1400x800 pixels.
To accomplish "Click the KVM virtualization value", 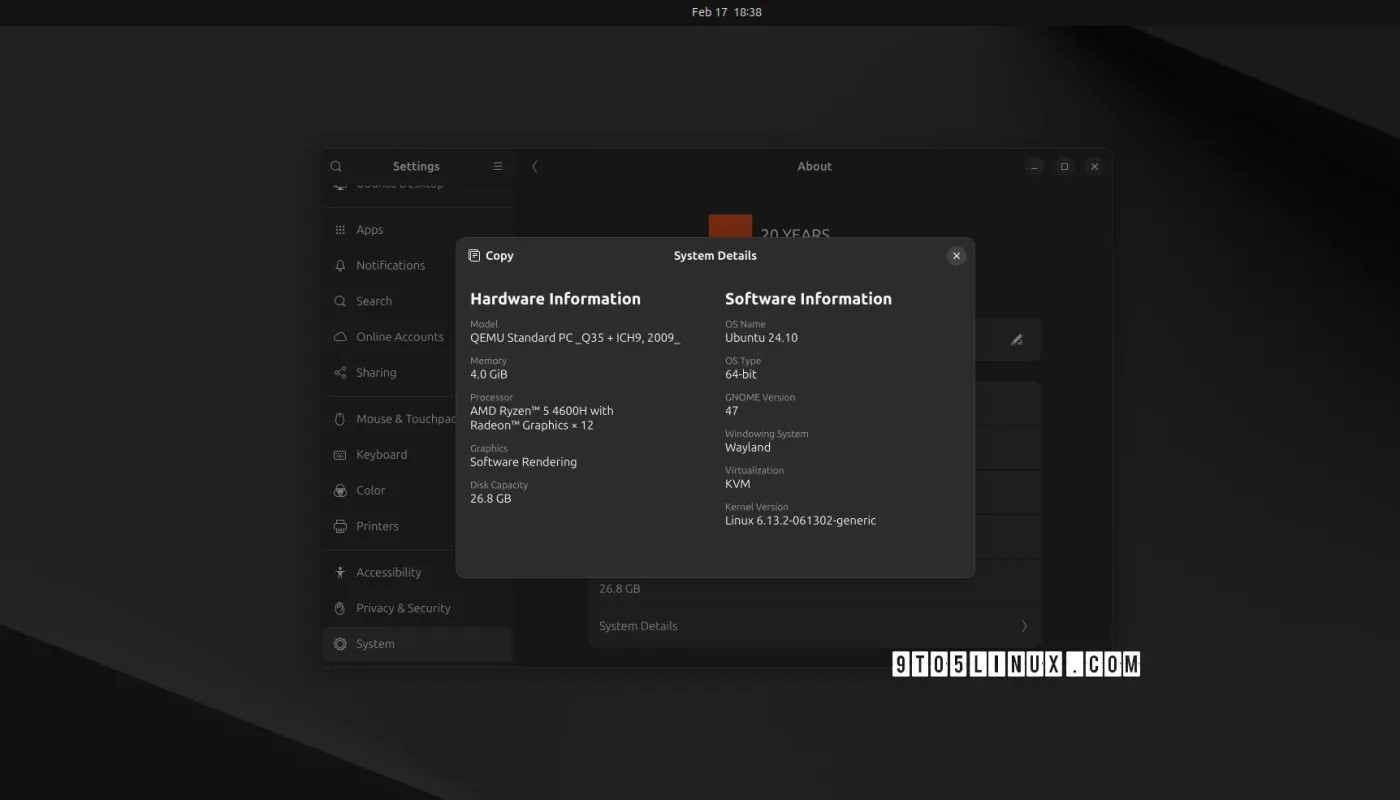I will click(x=737, y=484).
